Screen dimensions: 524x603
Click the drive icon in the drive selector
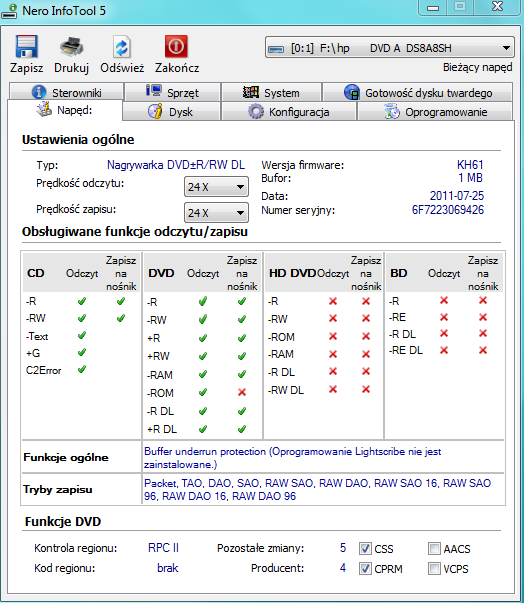pyautogui.click(x=276, y=49)
